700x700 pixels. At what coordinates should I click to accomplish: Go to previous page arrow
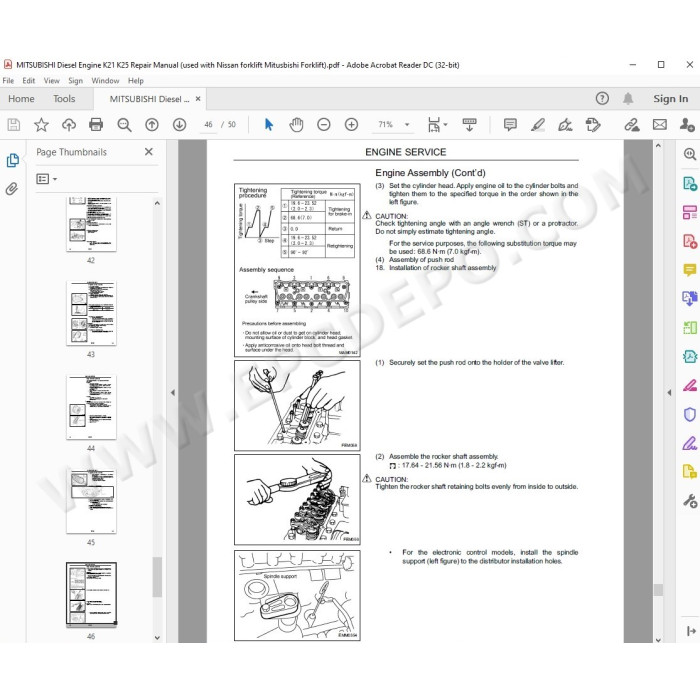[x=152, y=125]
